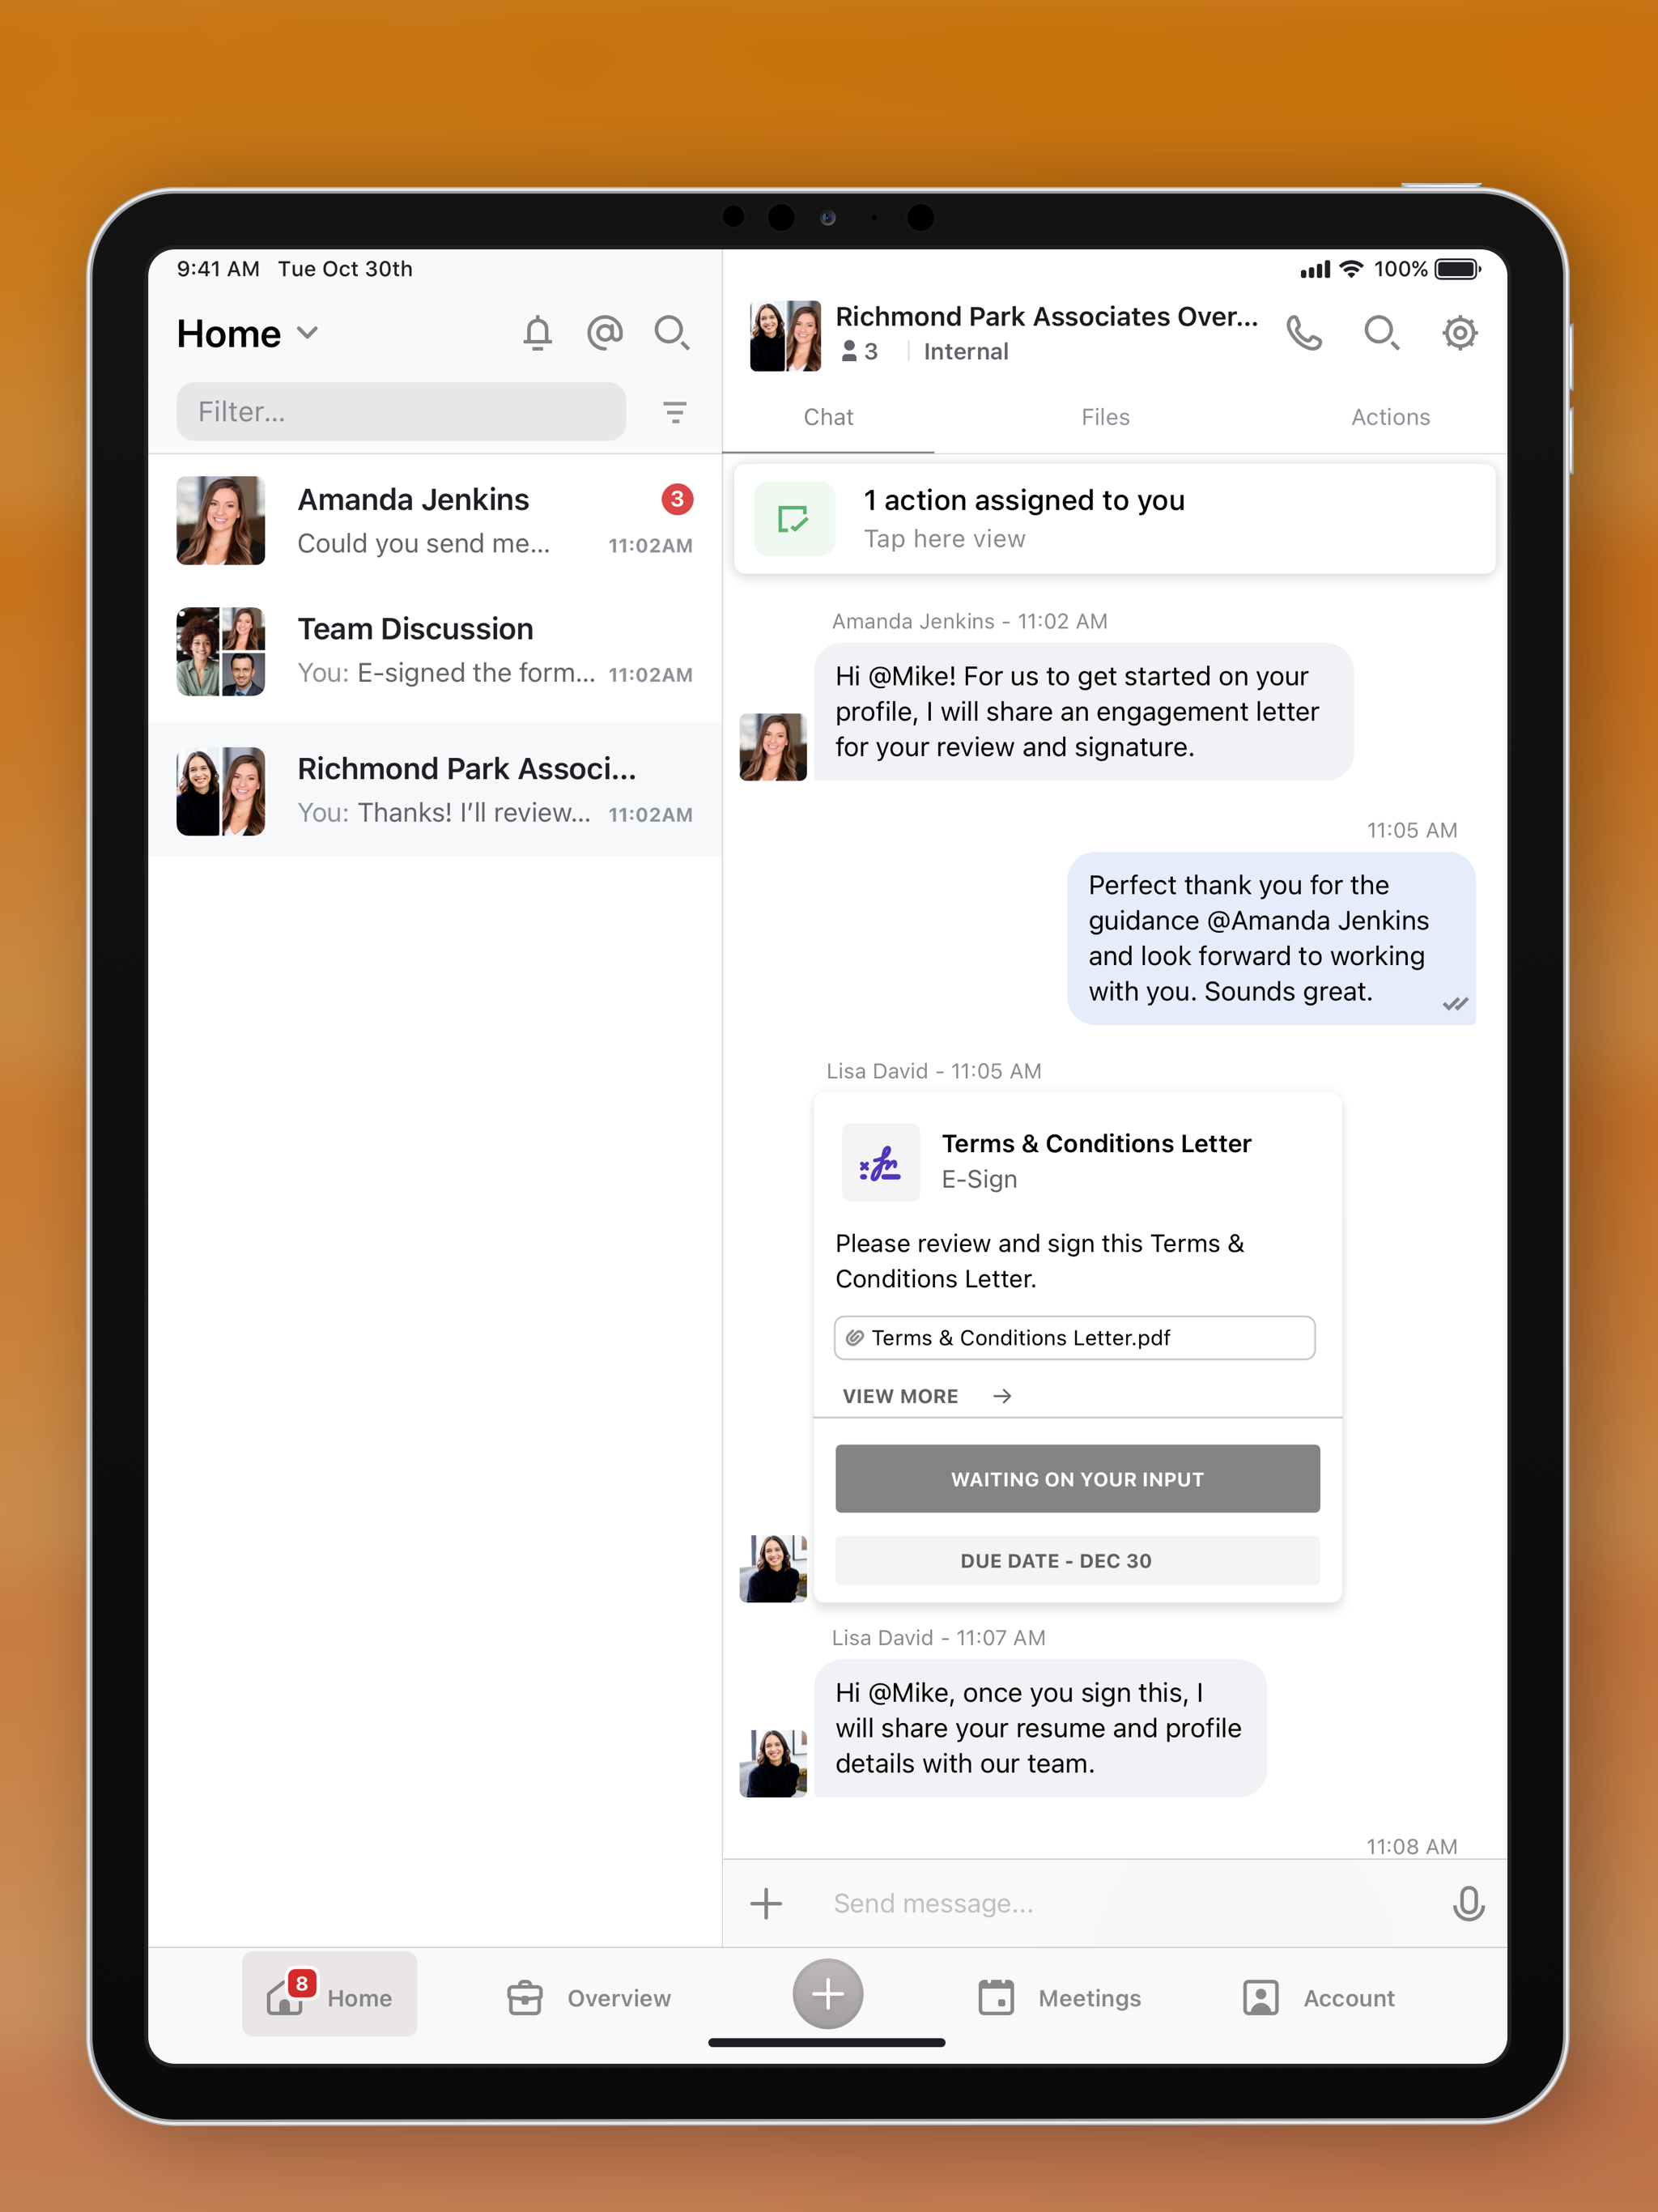Screen dimensions: 1658x2212
Task: Tap the paperclip icon on the PDF attachment
Action: 855,1338
